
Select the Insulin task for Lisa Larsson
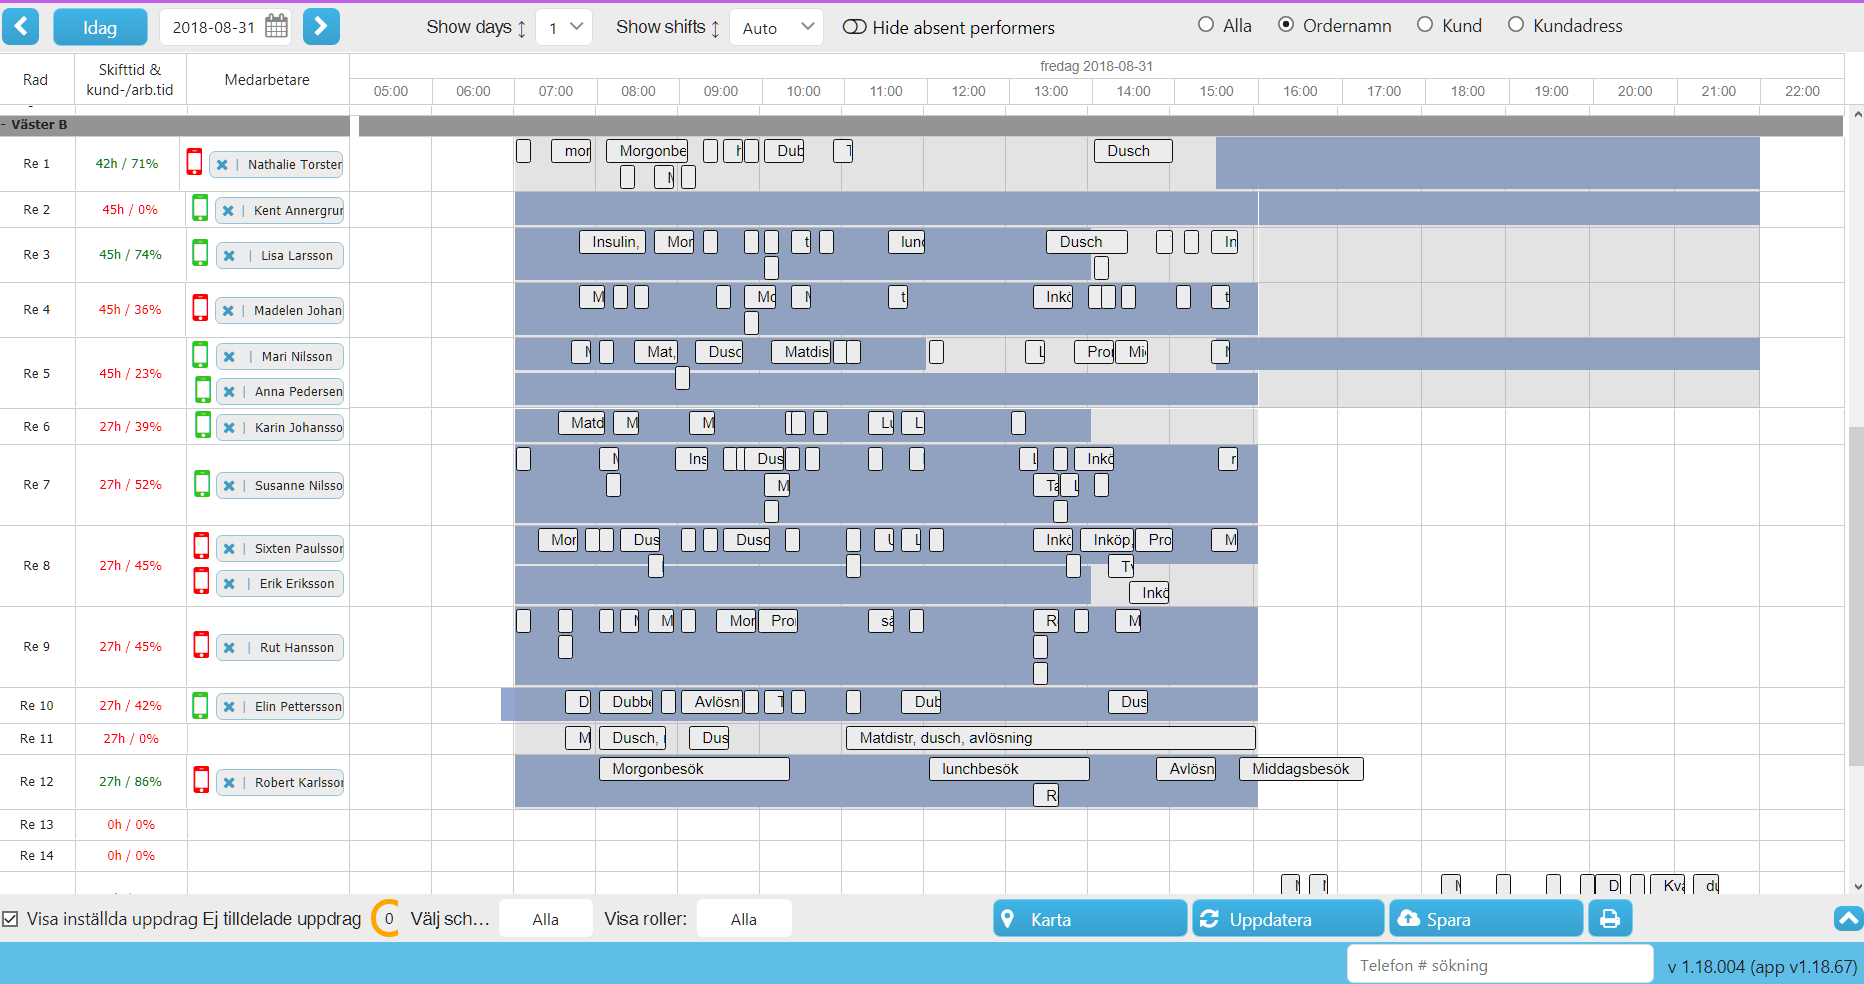click(x=613, y=242)
